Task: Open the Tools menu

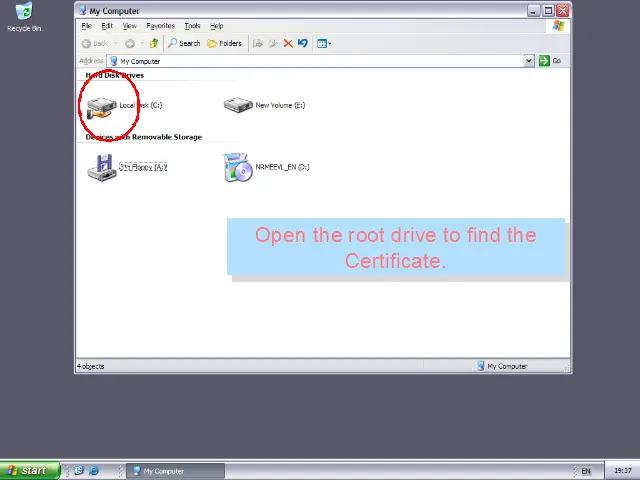Action: click(x=192, y=26)
